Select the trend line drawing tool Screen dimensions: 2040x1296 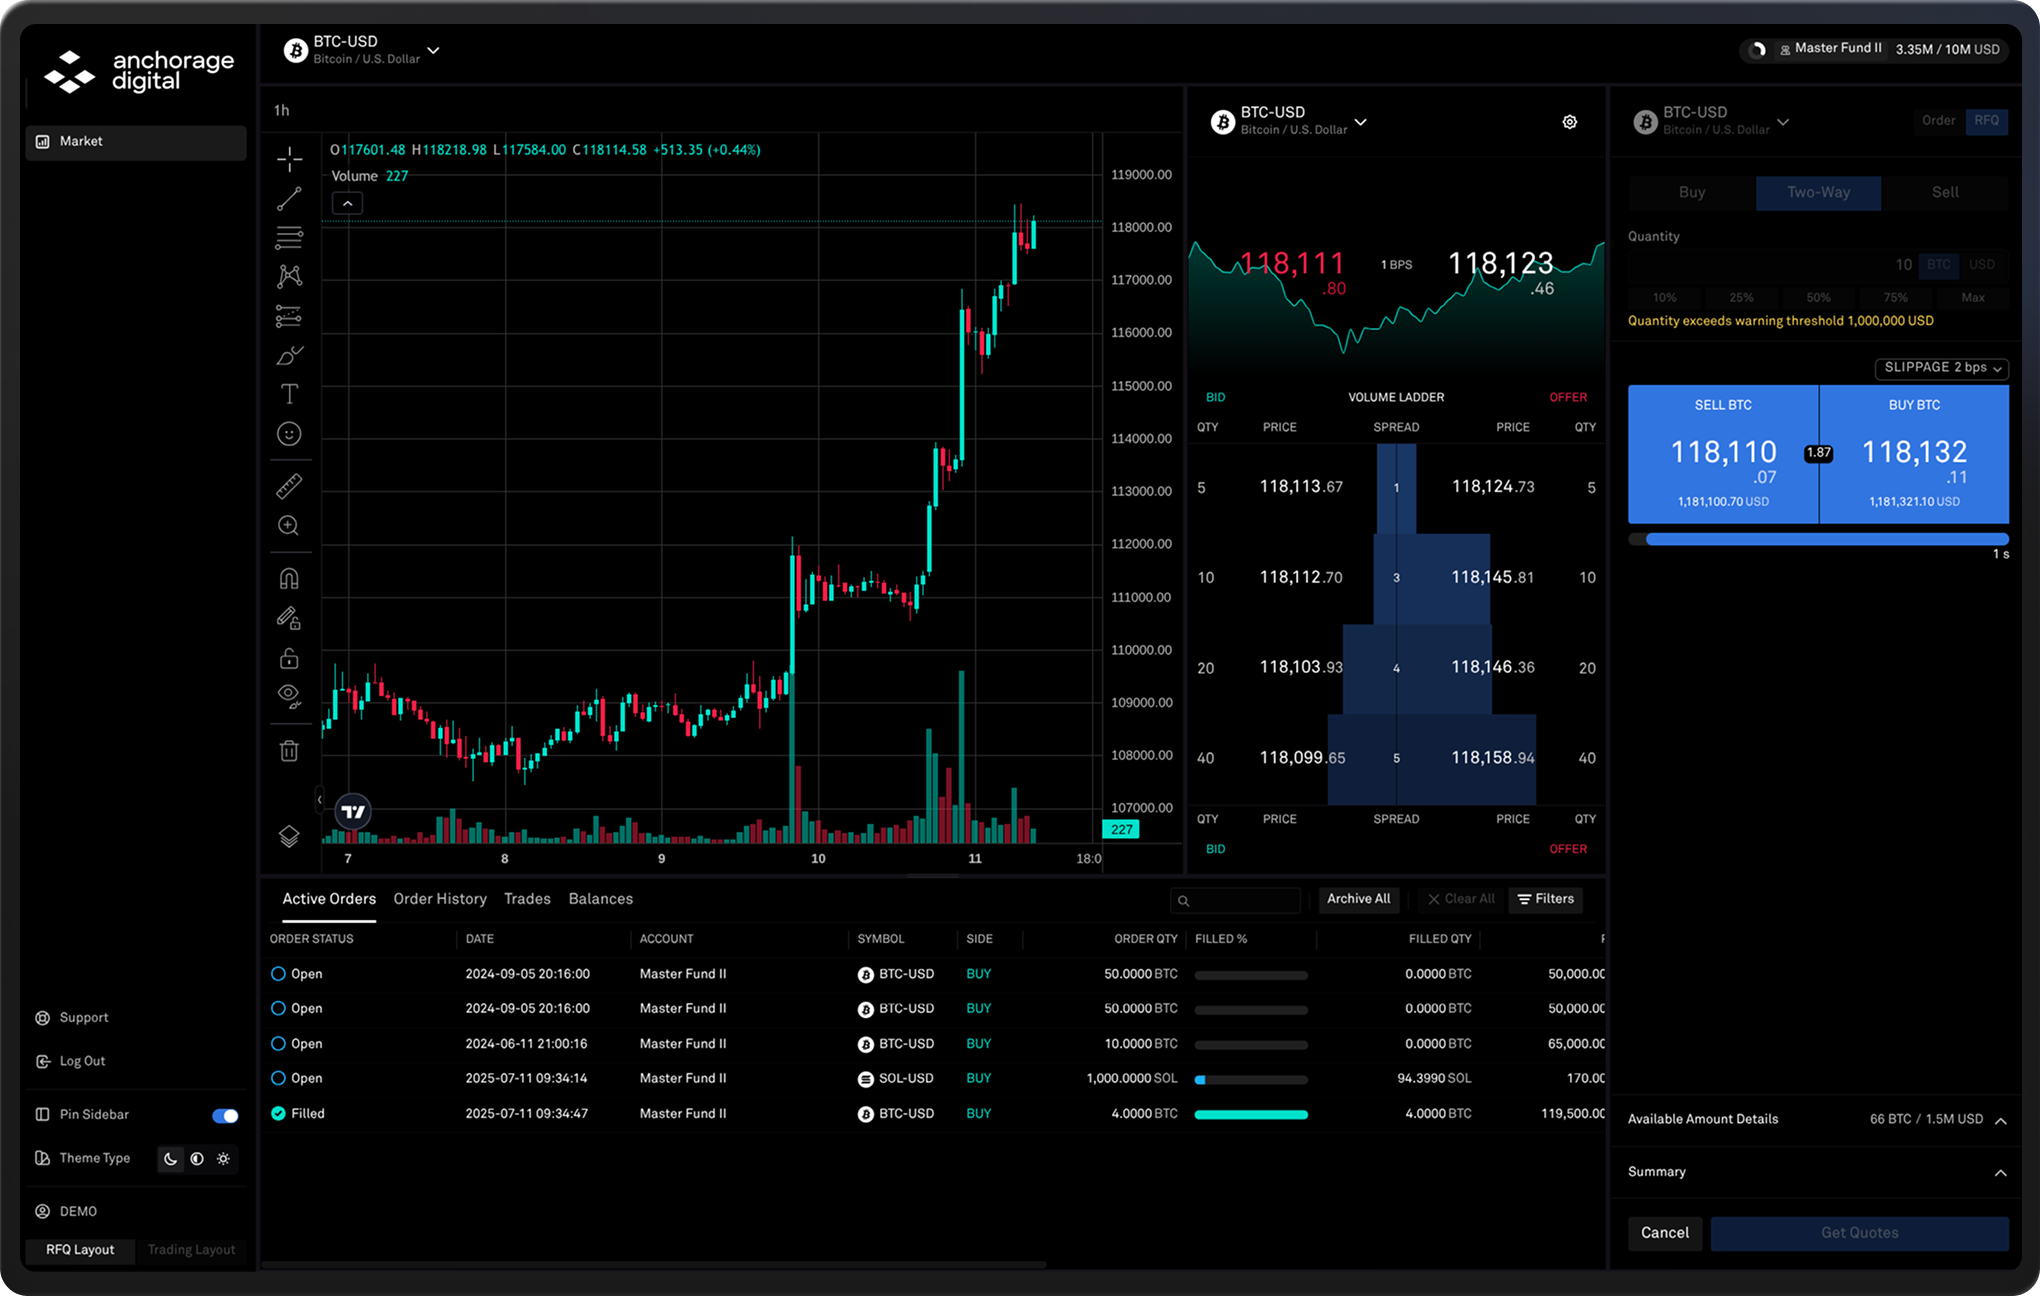pyautogui.click(x=289, y=199)
